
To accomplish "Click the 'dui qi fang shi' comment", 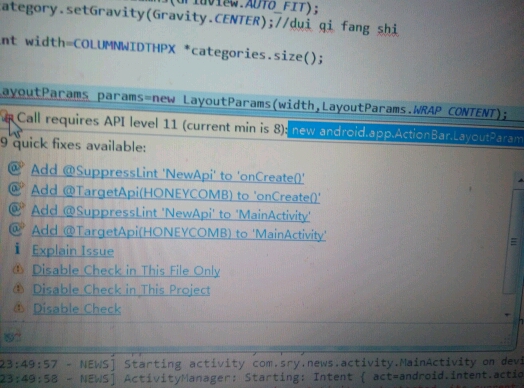I will point(344,27).
